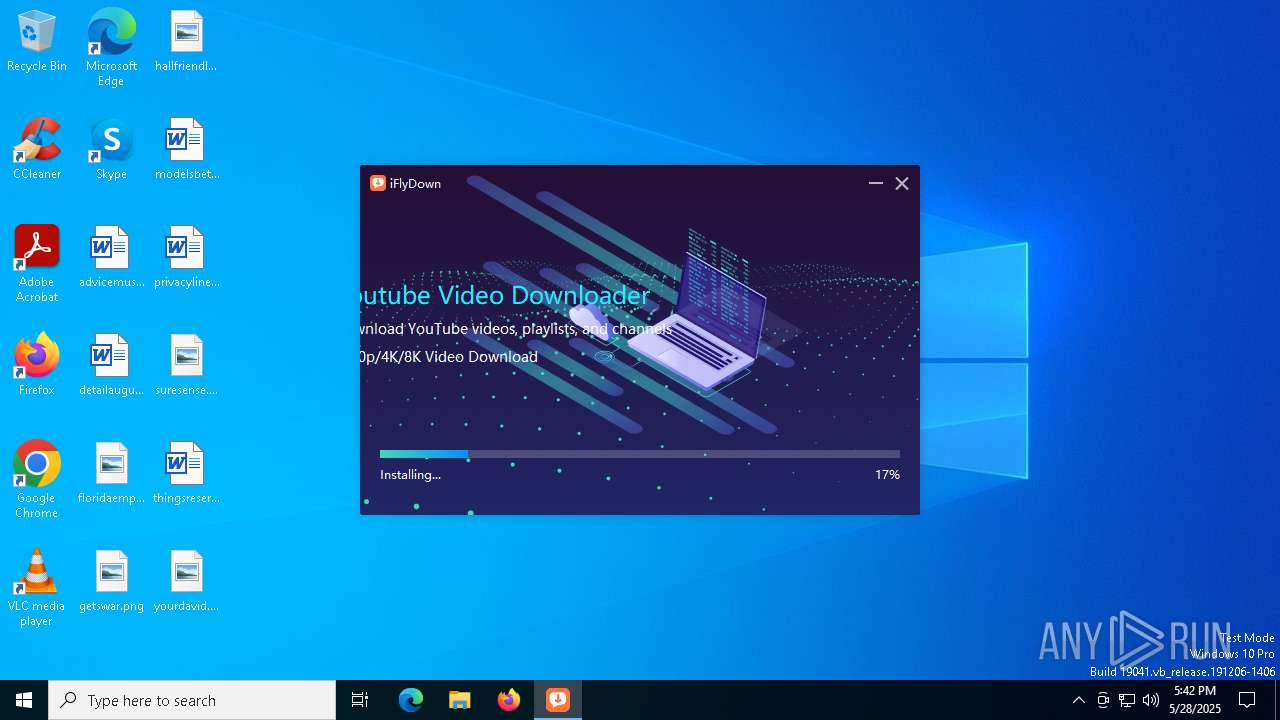Open the VLC media player shortcut
The width and height of the screenshot is (1280, 720).
click(37, 588)
